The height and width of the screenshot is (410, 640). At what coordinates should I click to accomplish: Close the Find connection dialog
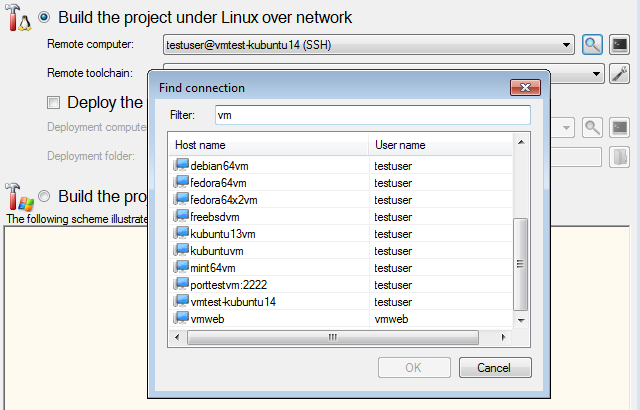(525, 87)
